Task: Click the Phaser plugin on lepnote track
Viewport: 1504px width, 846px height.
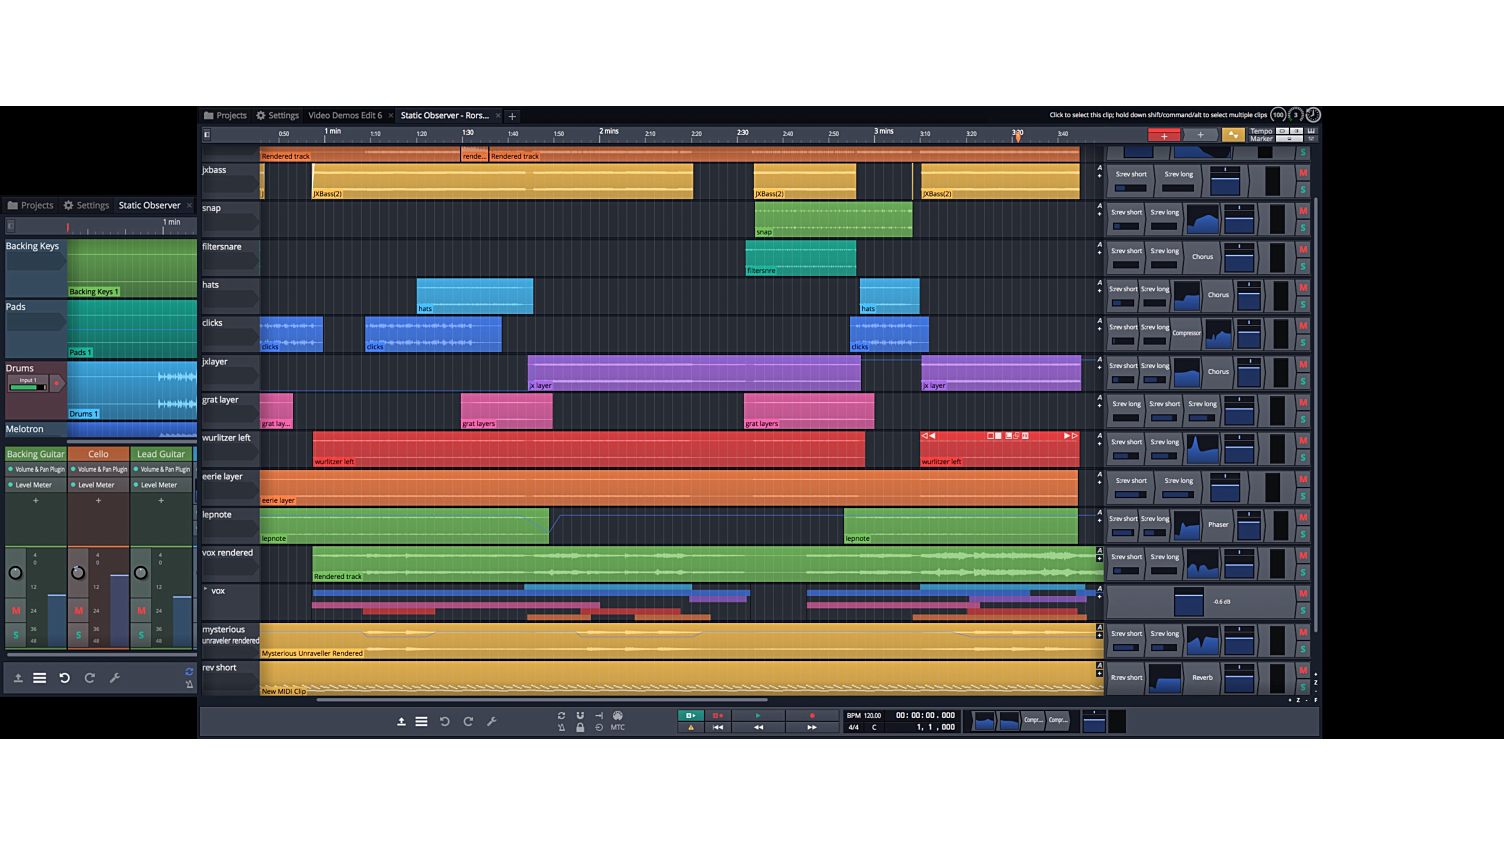Action: tap(1218, 524)
